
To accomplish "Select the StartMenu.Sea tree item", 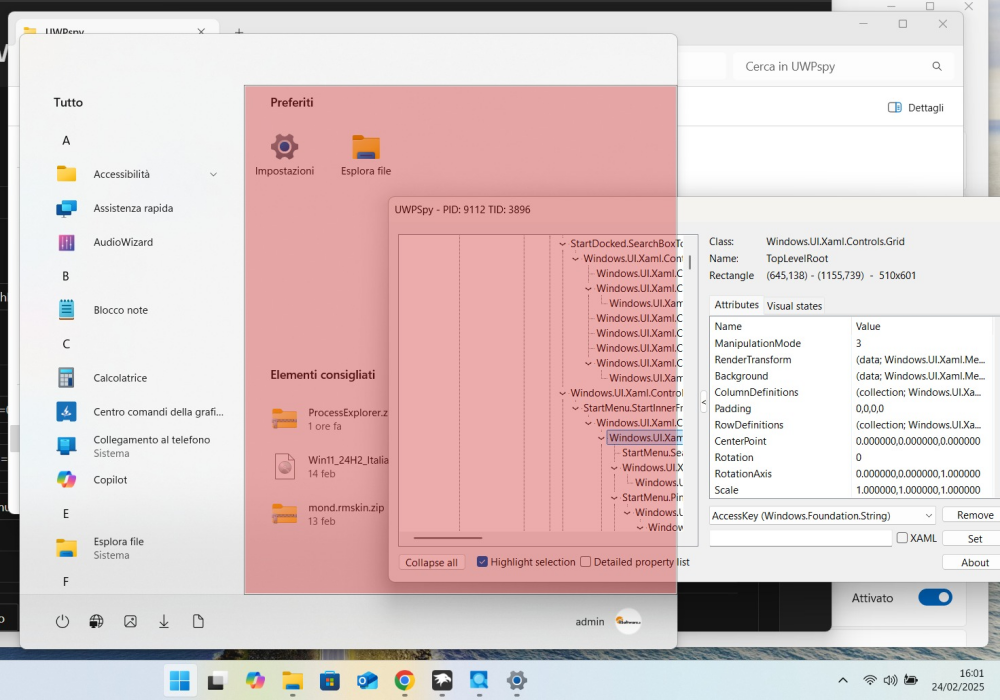I will pos(652,453).
